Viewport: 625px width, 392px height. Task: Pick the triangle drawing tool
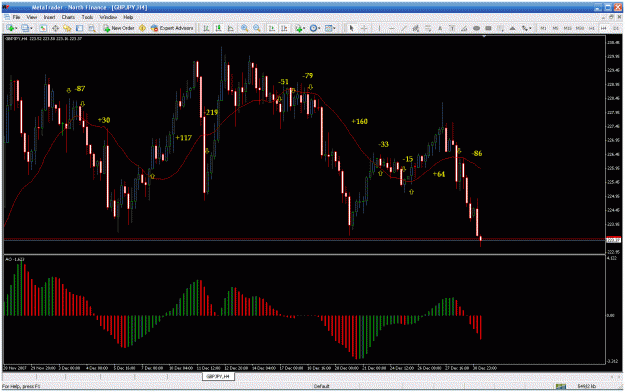pyautogui.click(x=513, y=28)
